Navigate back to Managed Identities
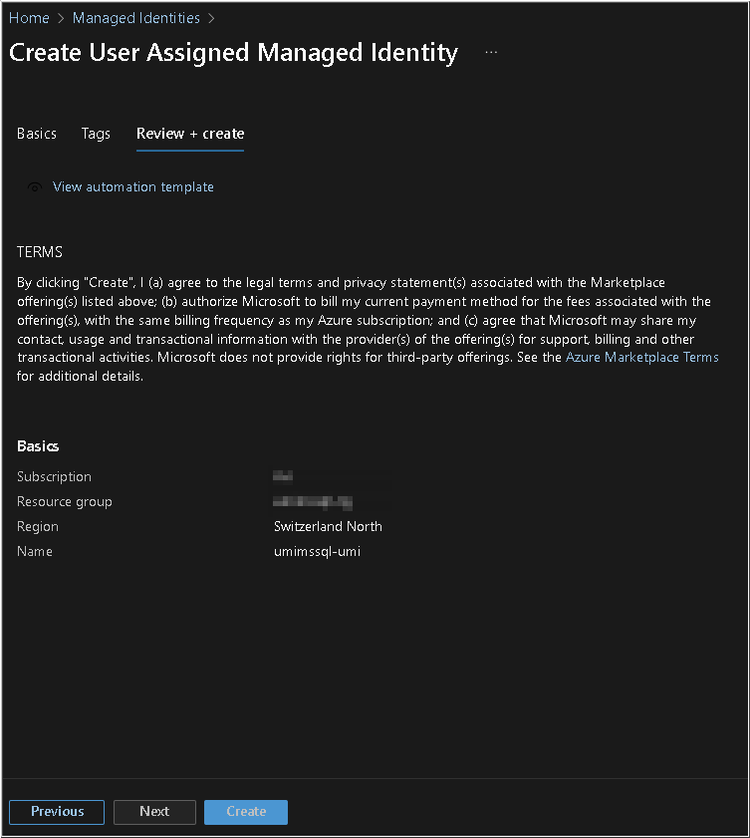The width and height of the screenshot is (750, 838). click(x=136, y=18)
